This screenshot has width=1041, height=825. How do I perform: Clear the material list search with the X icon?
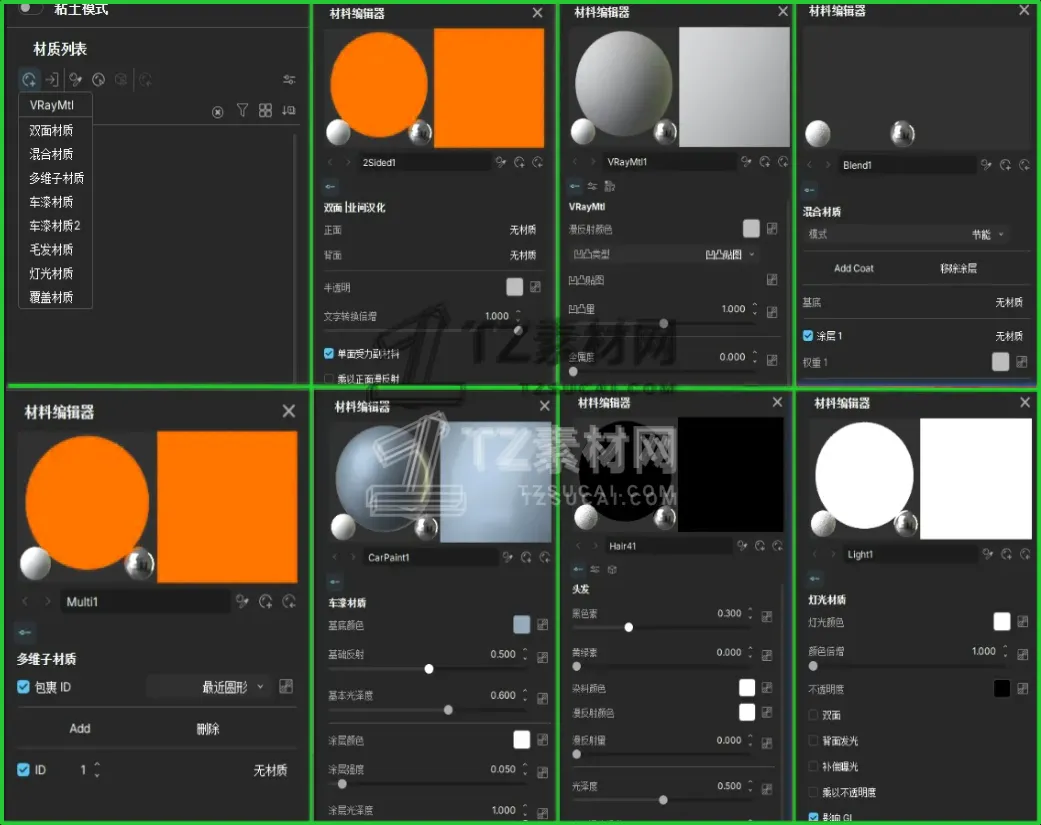tap(217, 112)
